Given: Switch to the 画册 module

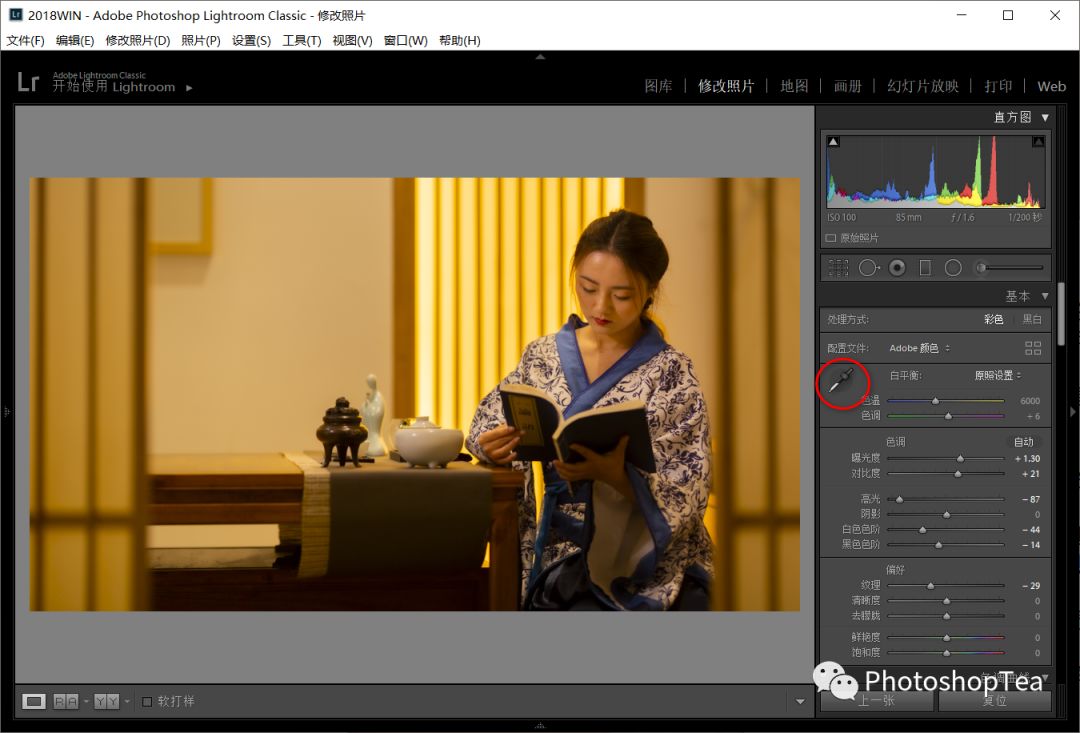Looking at the screenshot, I should pos(848,86).
